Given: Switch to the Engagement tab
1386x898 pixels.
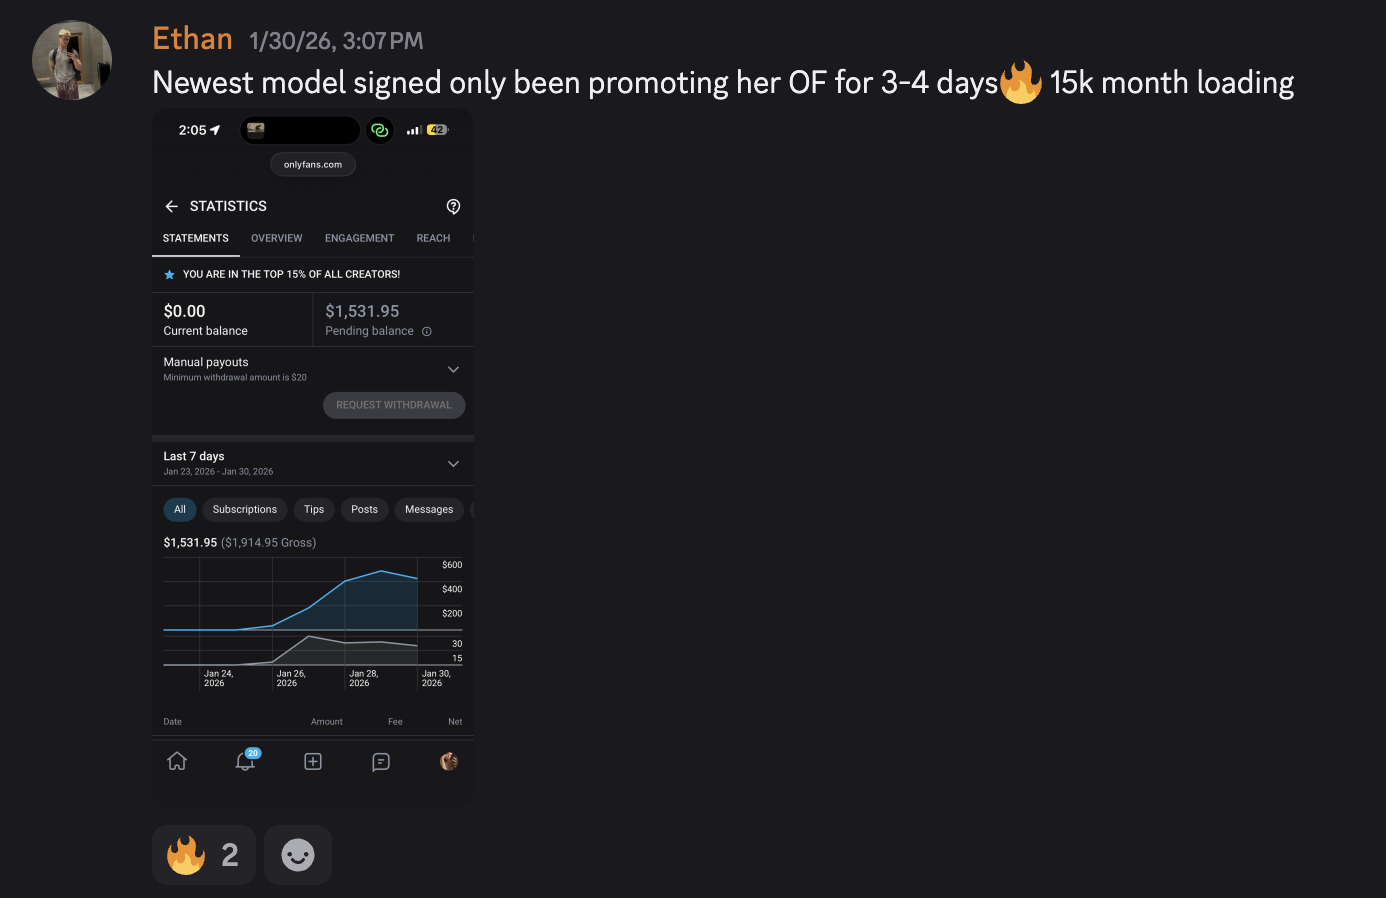Looking at the screenshot, I should 359,238.
